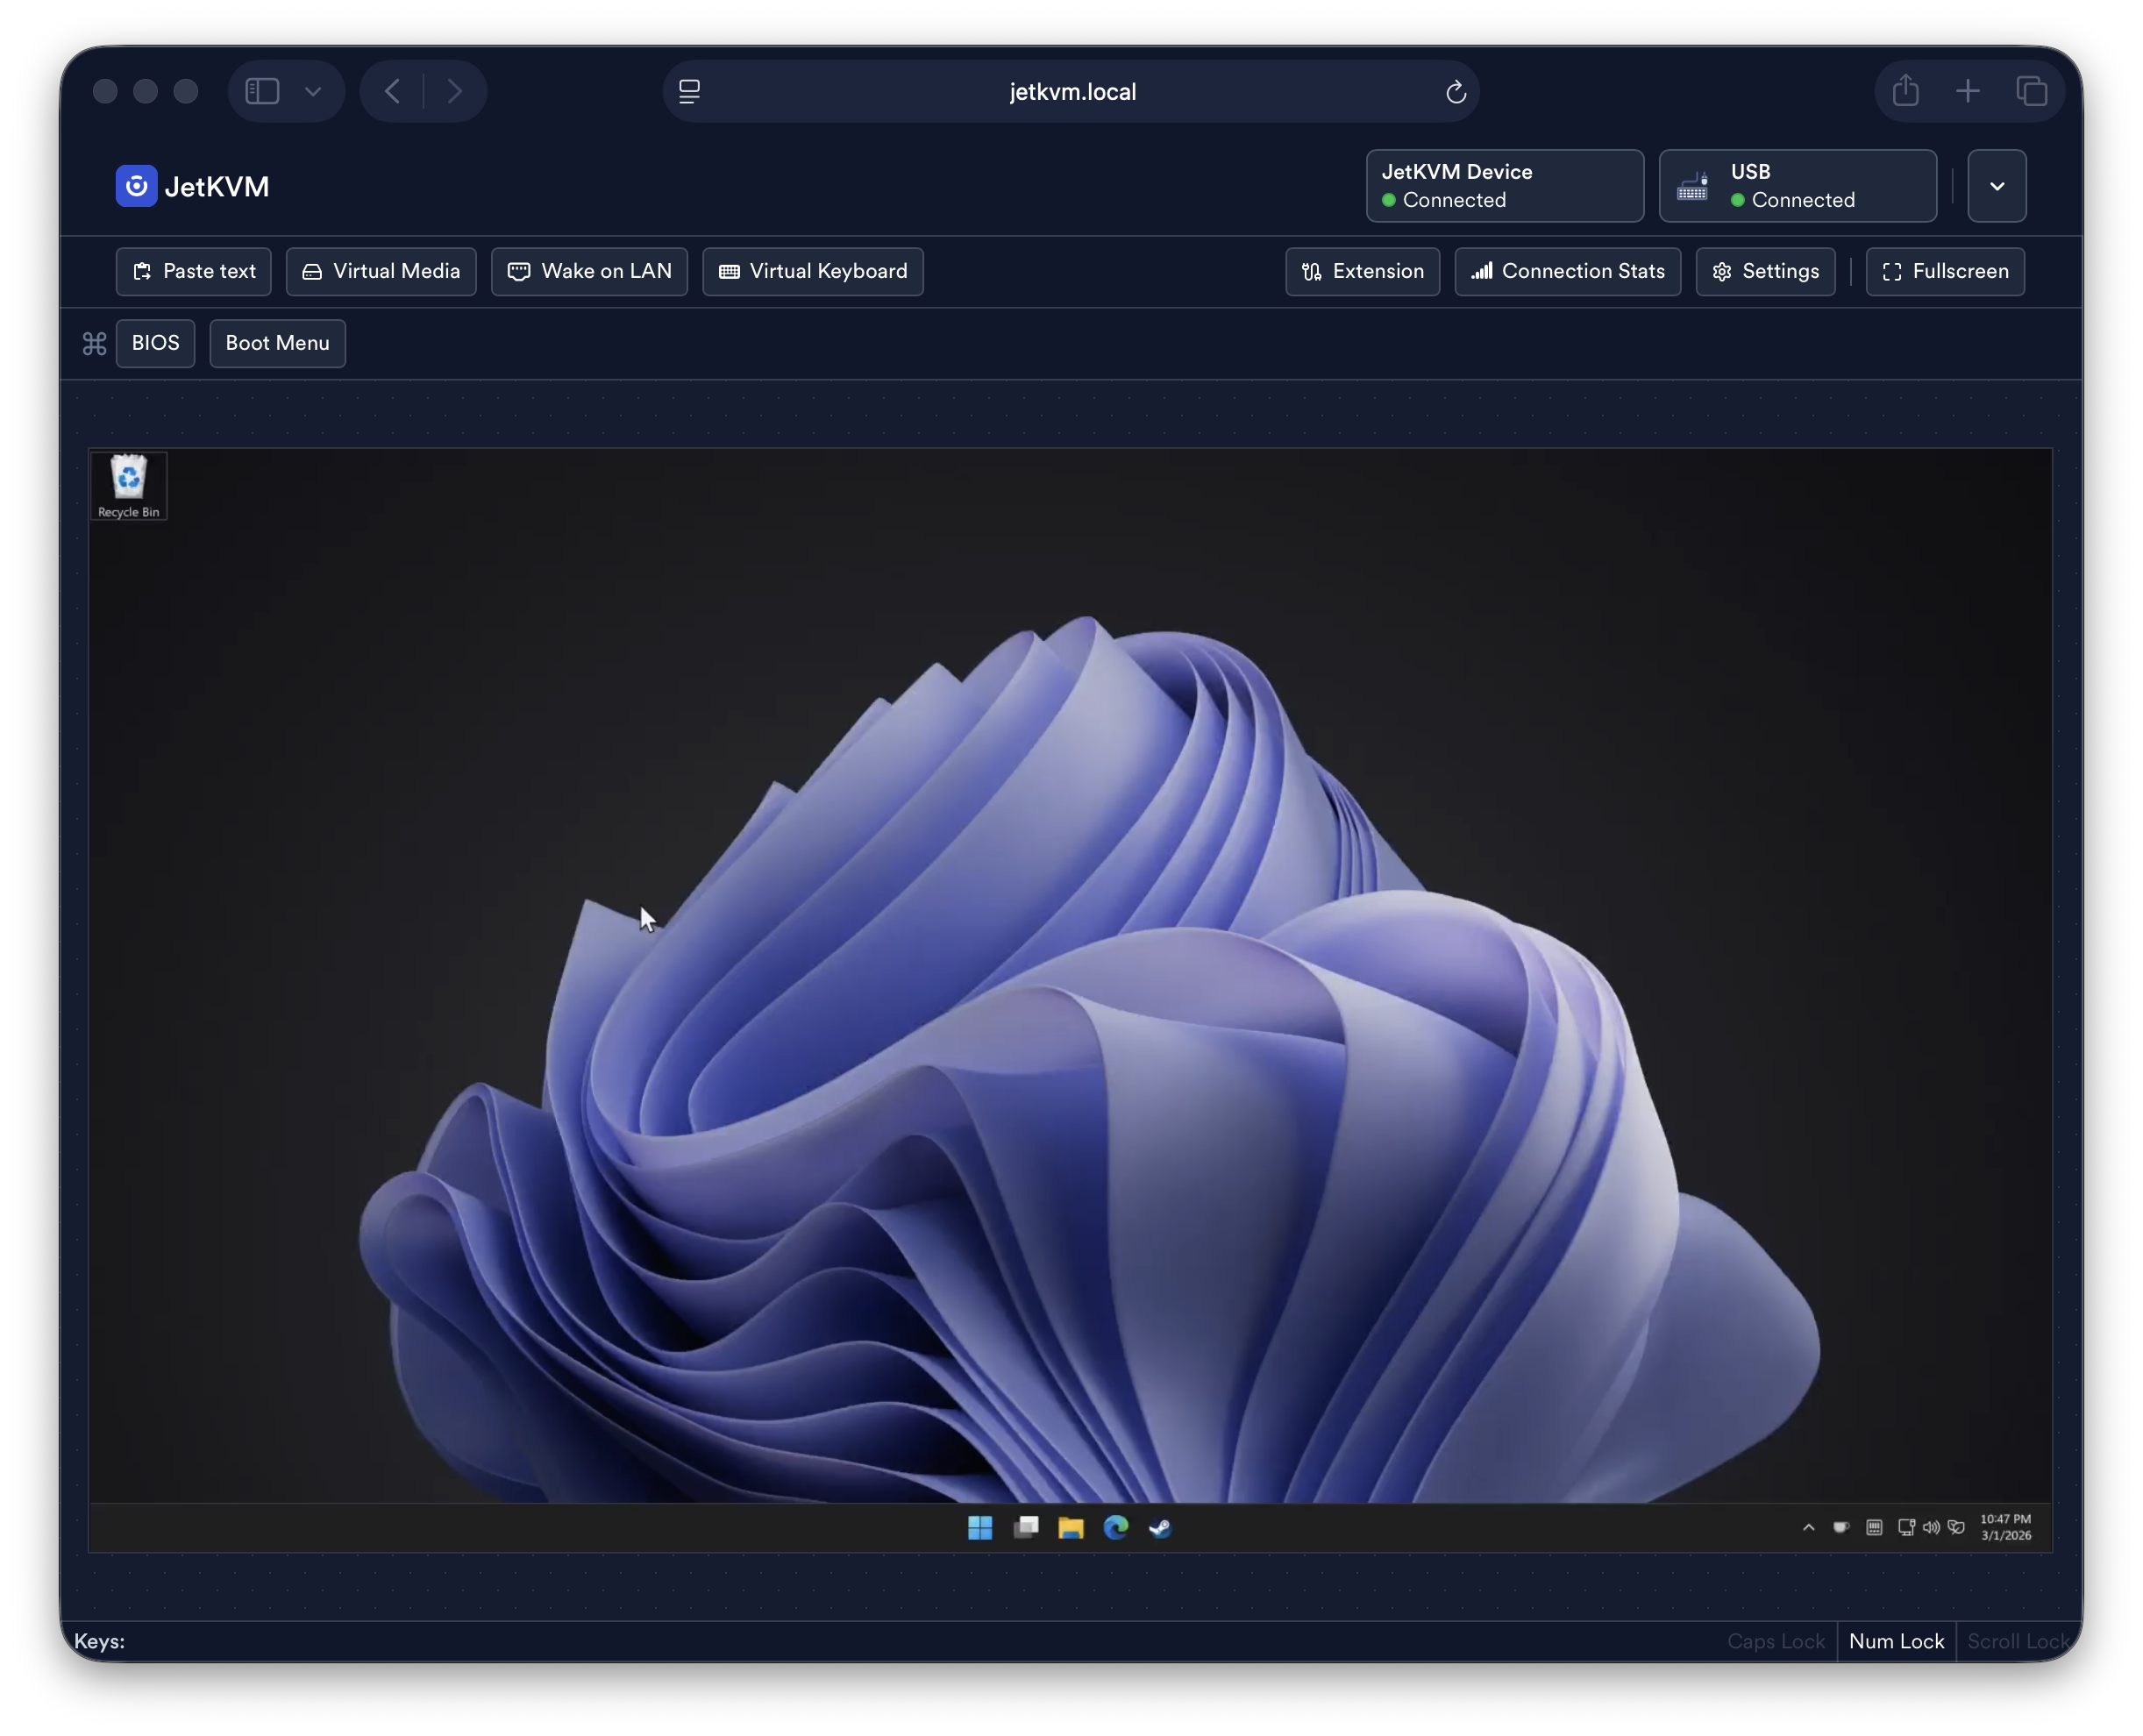Open the taskbar clock showing 10:47 PM

[x=2006, y=1528]
